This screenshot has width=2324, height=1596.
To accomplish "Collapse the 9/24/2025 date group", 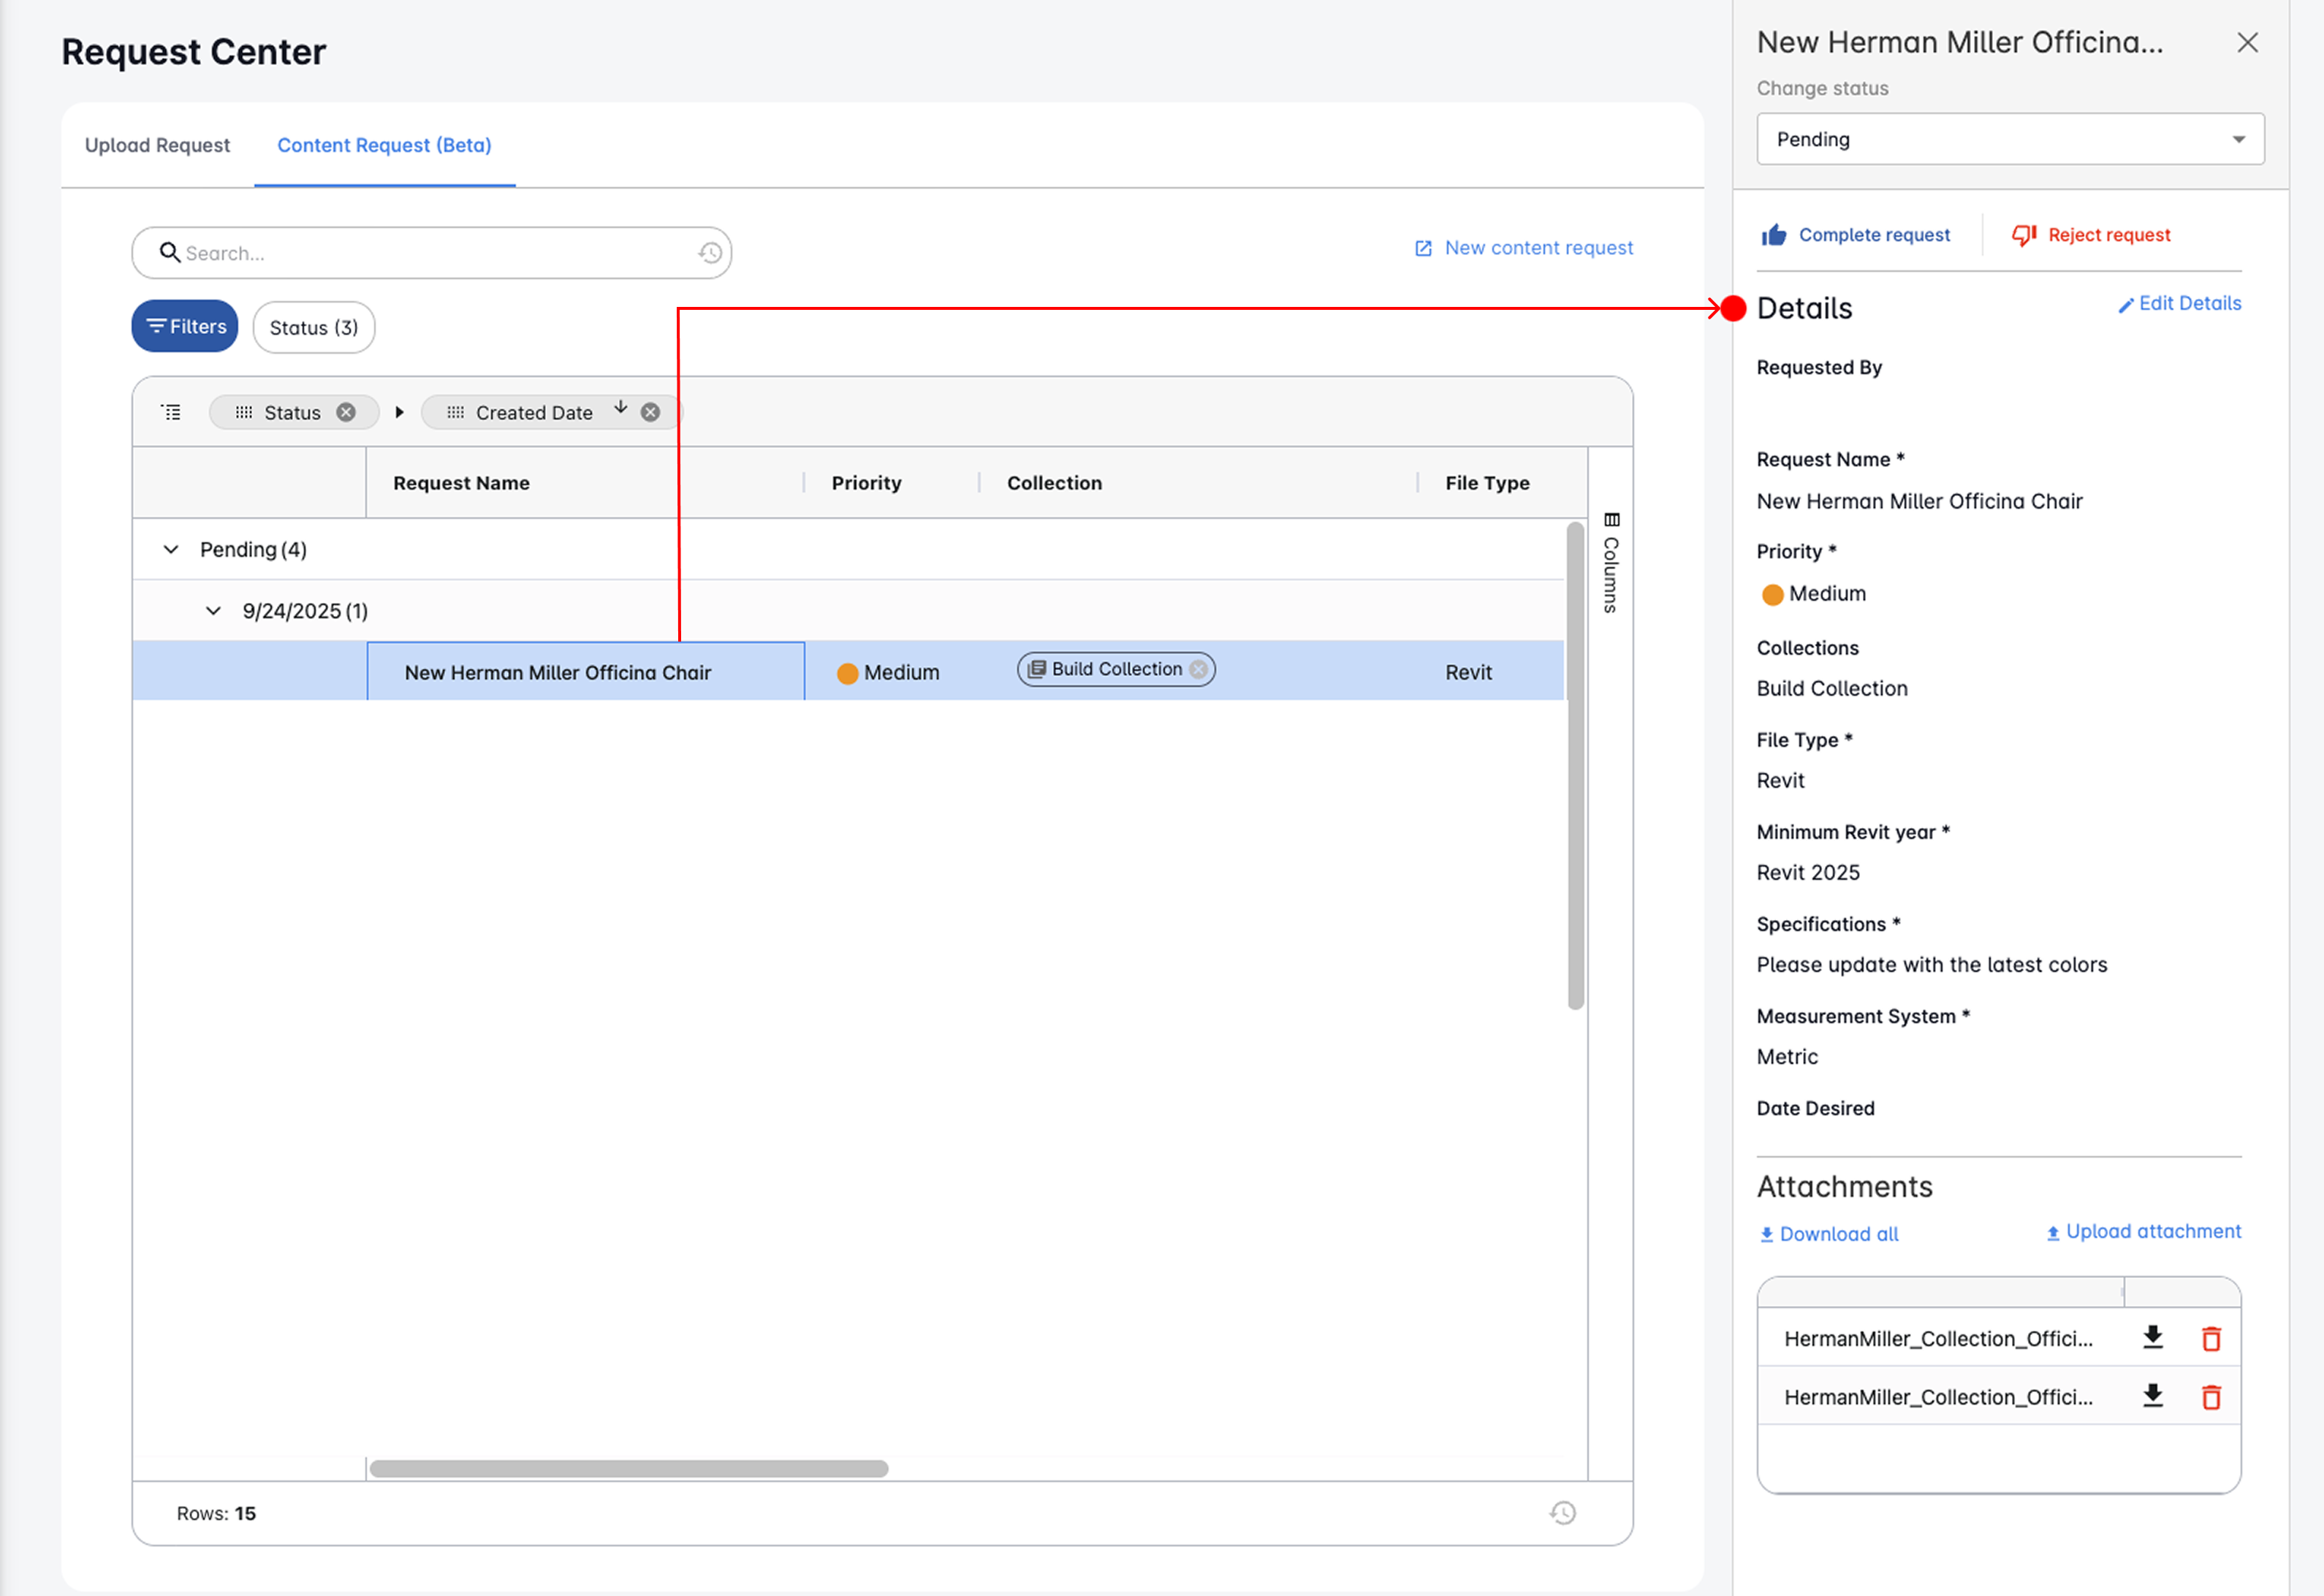I will [213, 611].
